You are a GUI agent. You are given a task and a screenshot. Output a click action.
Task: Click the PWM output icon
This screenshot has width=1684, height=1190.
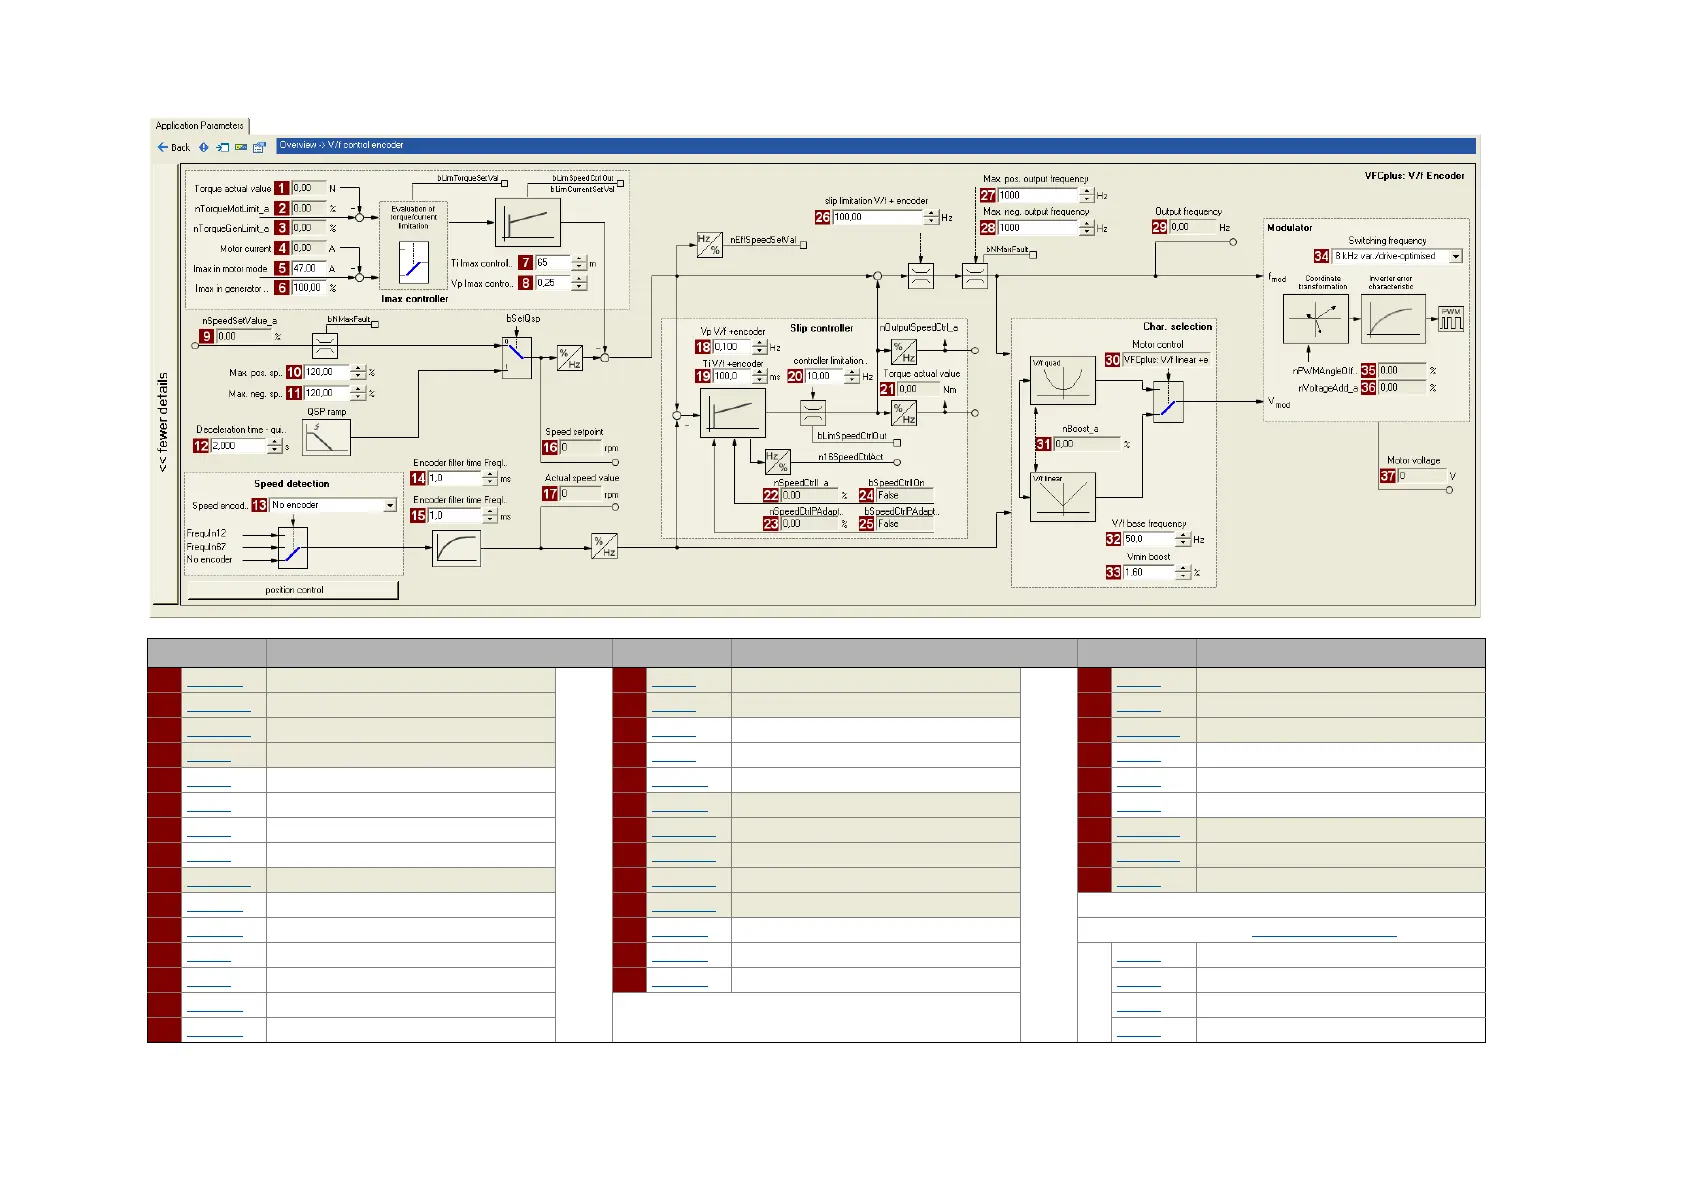coord(1451,319)
